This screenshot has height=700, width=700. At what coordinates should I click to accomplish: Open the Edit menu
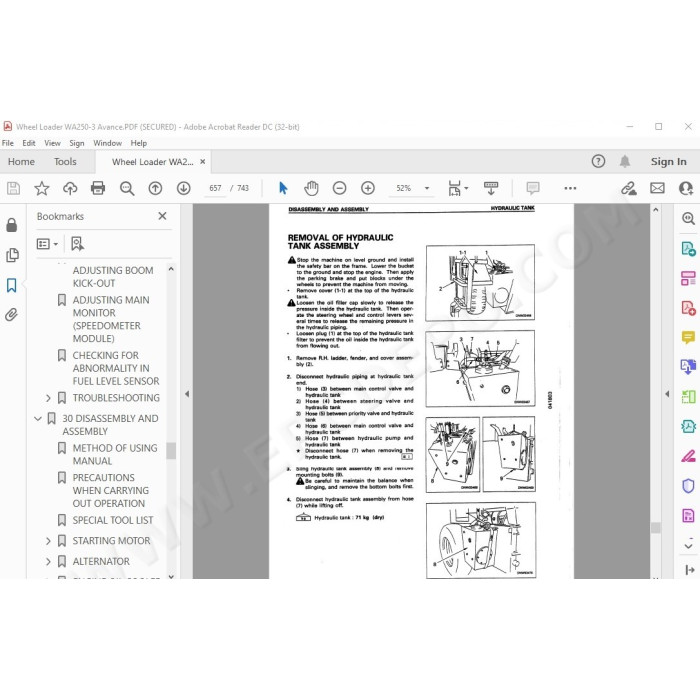pos(29,143)
